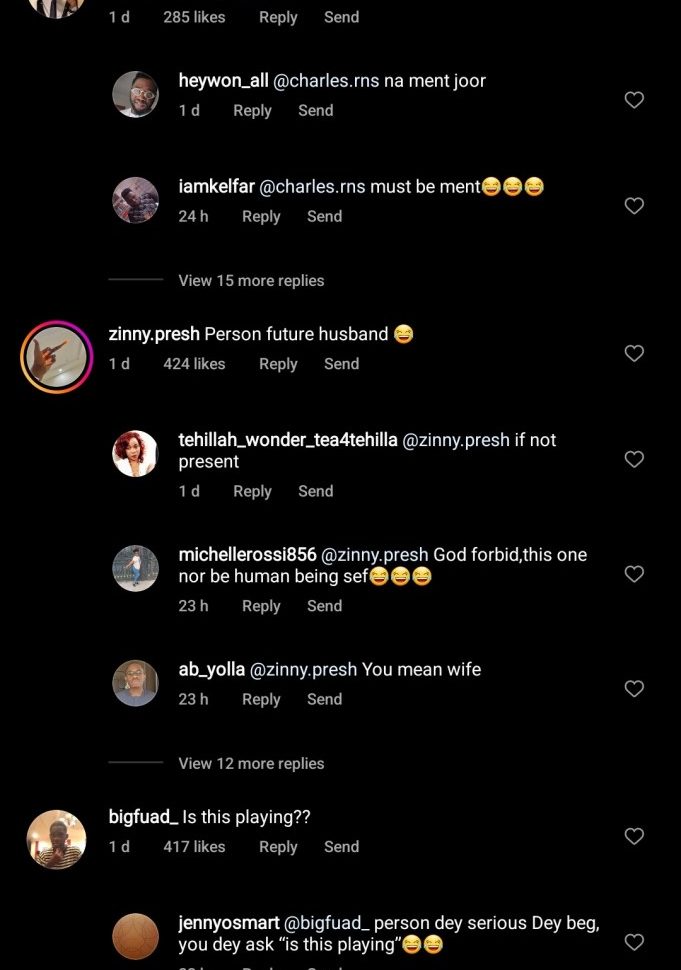Open the @charles.rns mention in heywon_all's reply
Viewport: 681px width, 970px height.
[326, 81]
